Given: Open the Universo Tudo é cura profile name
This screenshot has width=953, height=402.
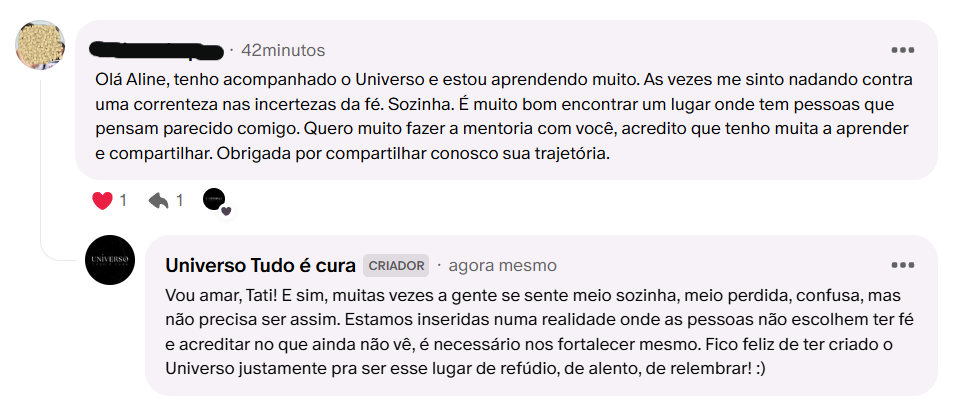Looking at the screenshot, I should [259, 266].
